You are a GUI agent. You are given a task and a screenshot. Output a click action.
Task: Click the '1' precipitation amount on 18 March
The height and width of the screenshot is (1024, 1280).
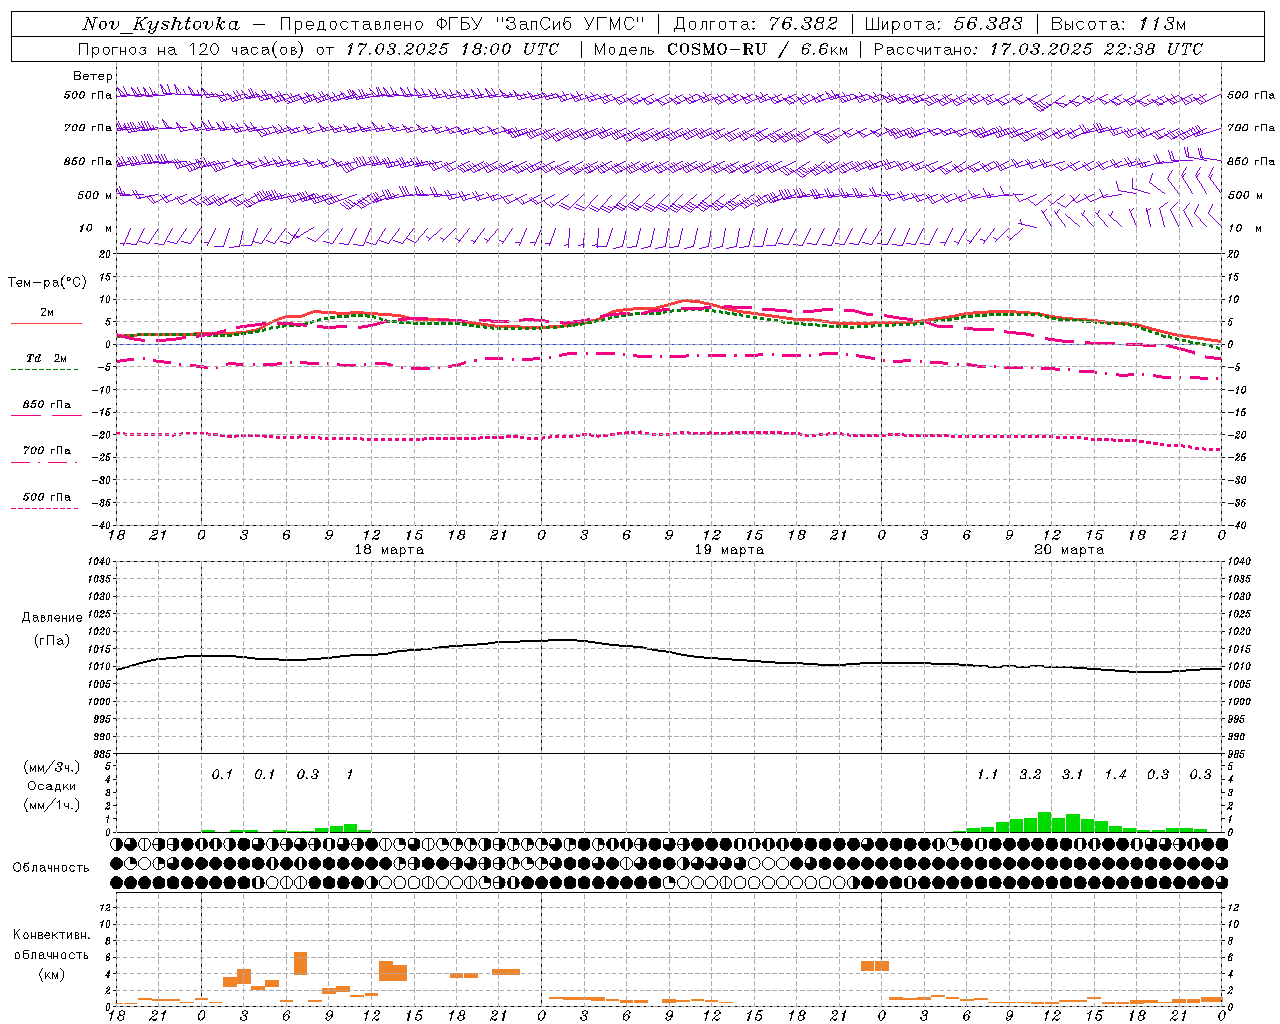coord(349,774)
